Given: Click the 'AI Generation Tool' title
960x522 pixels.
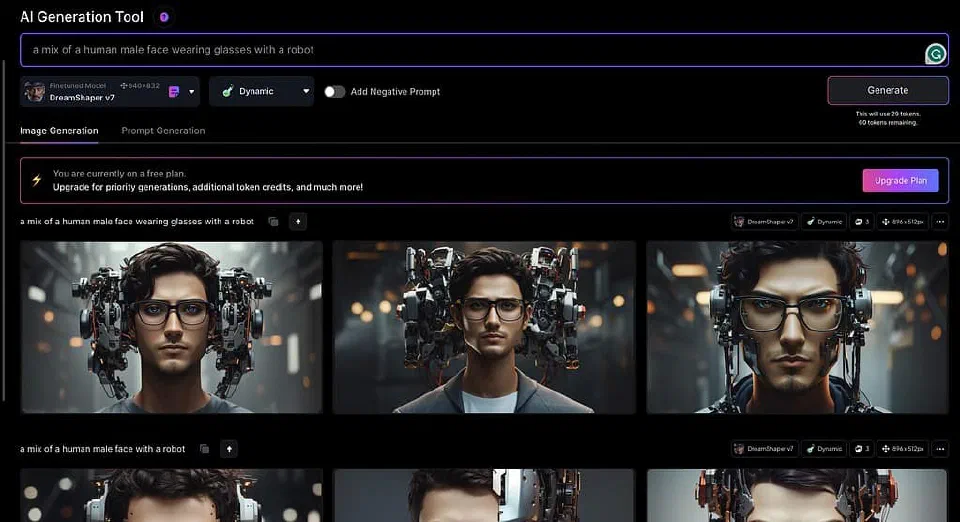Looking at the screenshot, I should point(82,17).
